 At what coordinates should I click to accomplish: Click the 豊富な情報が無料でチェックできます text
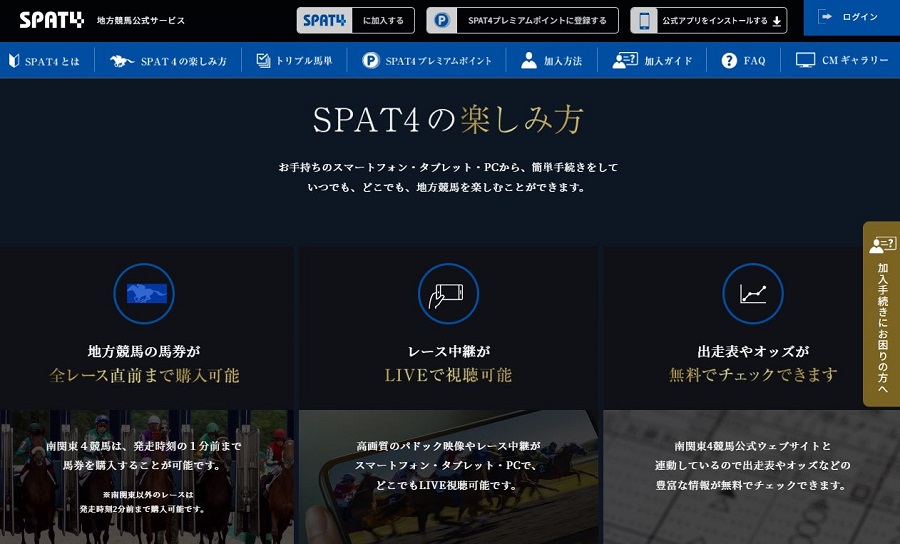(x=751, y=485)
